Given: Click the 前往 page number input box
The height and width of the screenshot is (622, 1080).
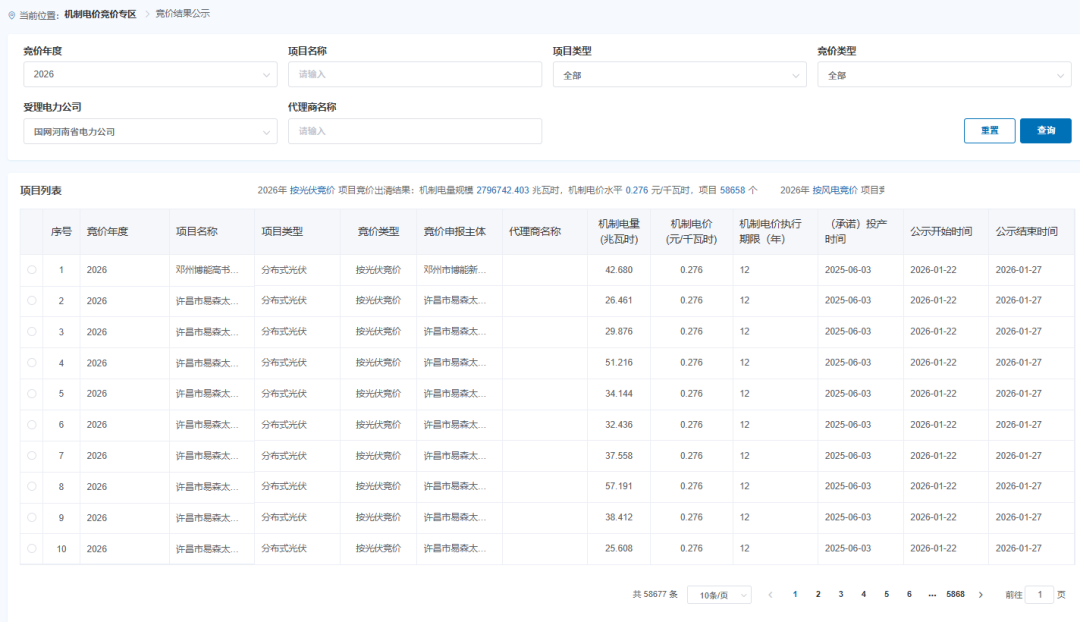Looking at the screenshot, I should (1041, 594).
